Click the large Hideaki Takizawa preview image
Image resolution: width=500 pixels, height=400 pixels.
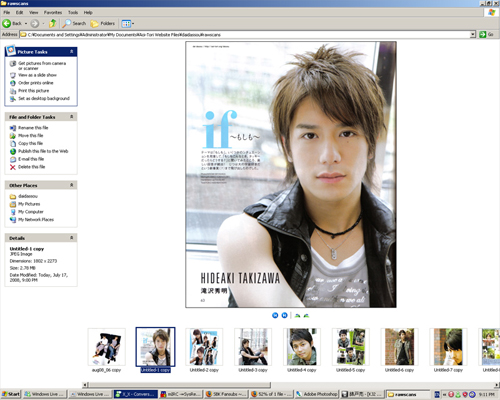point(291,174)
